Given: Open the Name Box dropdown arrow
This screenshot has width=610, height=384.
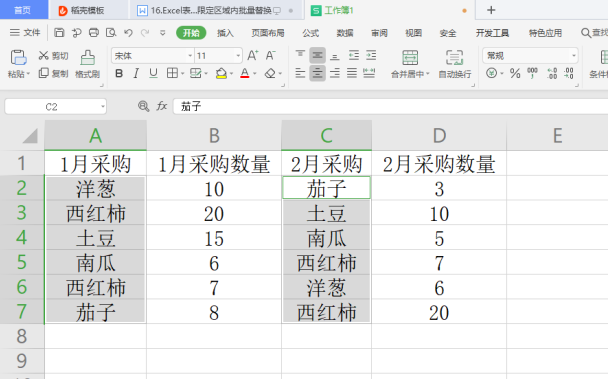Looking at the screenshot, I should 103,106.
